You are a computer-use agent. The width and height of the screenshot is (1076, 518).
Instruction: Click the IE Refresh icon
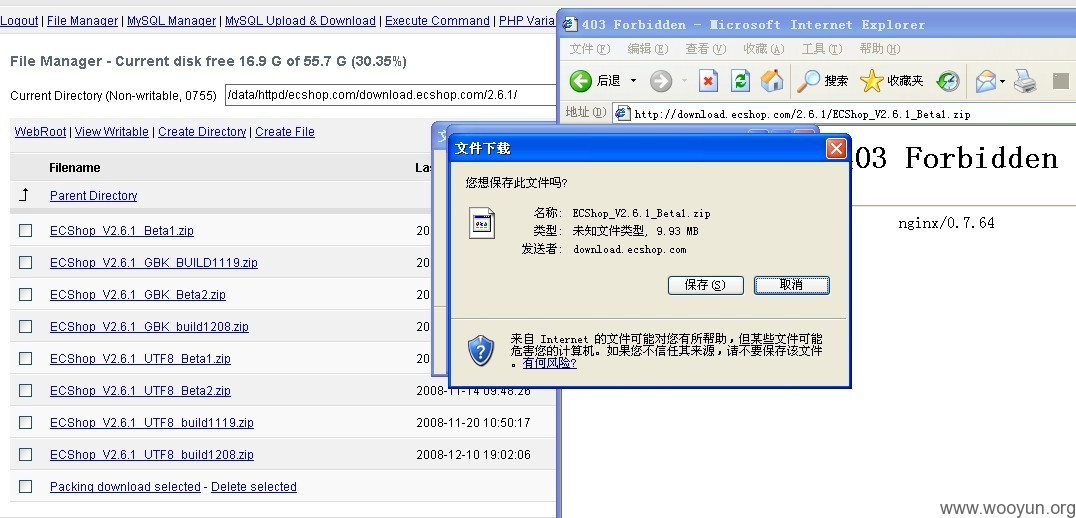(x=740, y=81)
